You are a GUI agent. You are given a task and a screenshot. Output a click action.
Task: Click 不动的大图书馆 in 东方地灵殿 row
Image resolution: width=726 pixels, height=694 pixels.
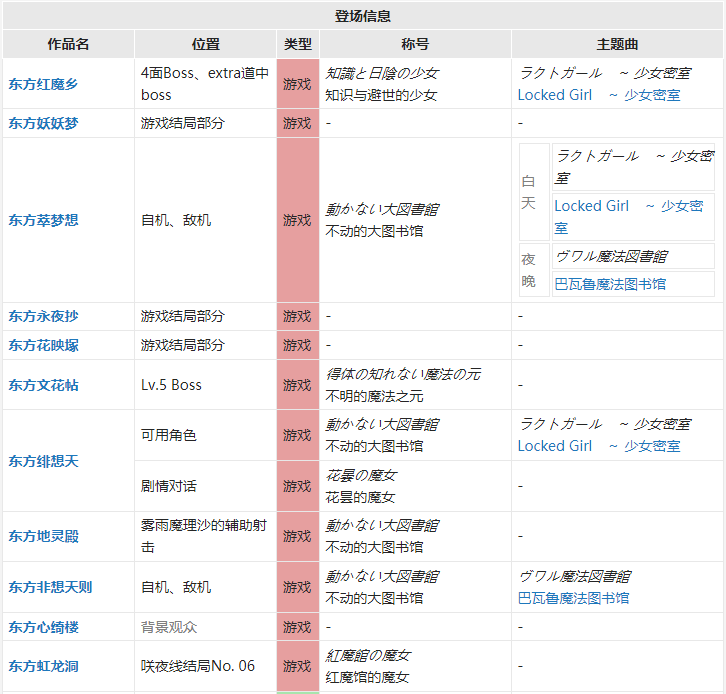click(x=374, y=548)
